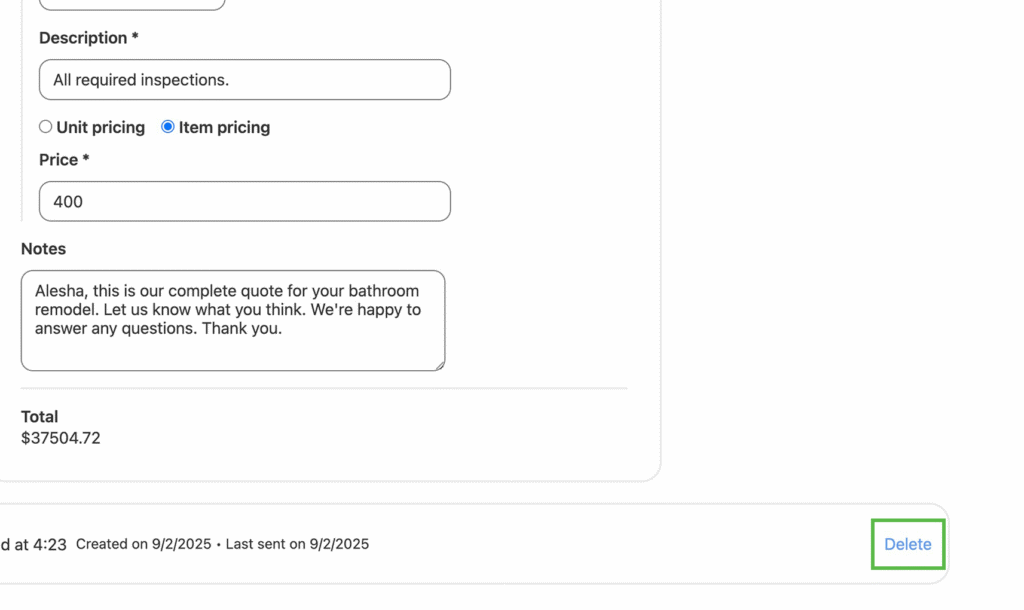Select the Unit pricing radio button
The width and height of the screenshot is (1024, 610).
pos(46,127)
